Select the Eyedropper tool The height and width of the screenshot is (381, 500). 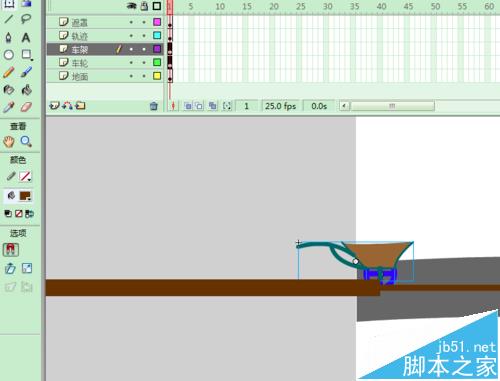[9, 107]
